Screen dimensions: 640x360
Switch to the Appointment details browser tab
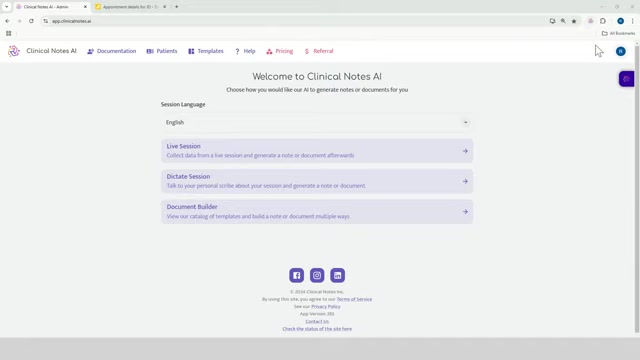[x=130, y=7]
